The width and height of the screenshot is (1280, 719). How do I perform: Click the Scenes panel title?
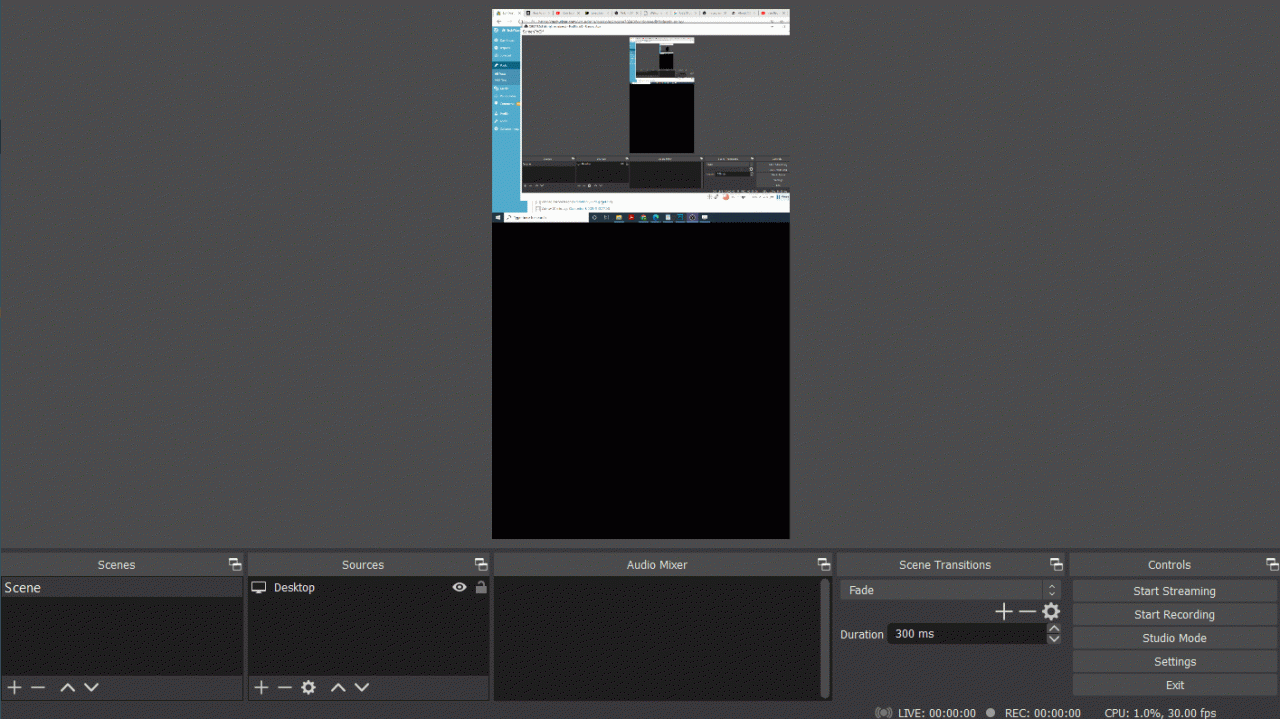116,565
